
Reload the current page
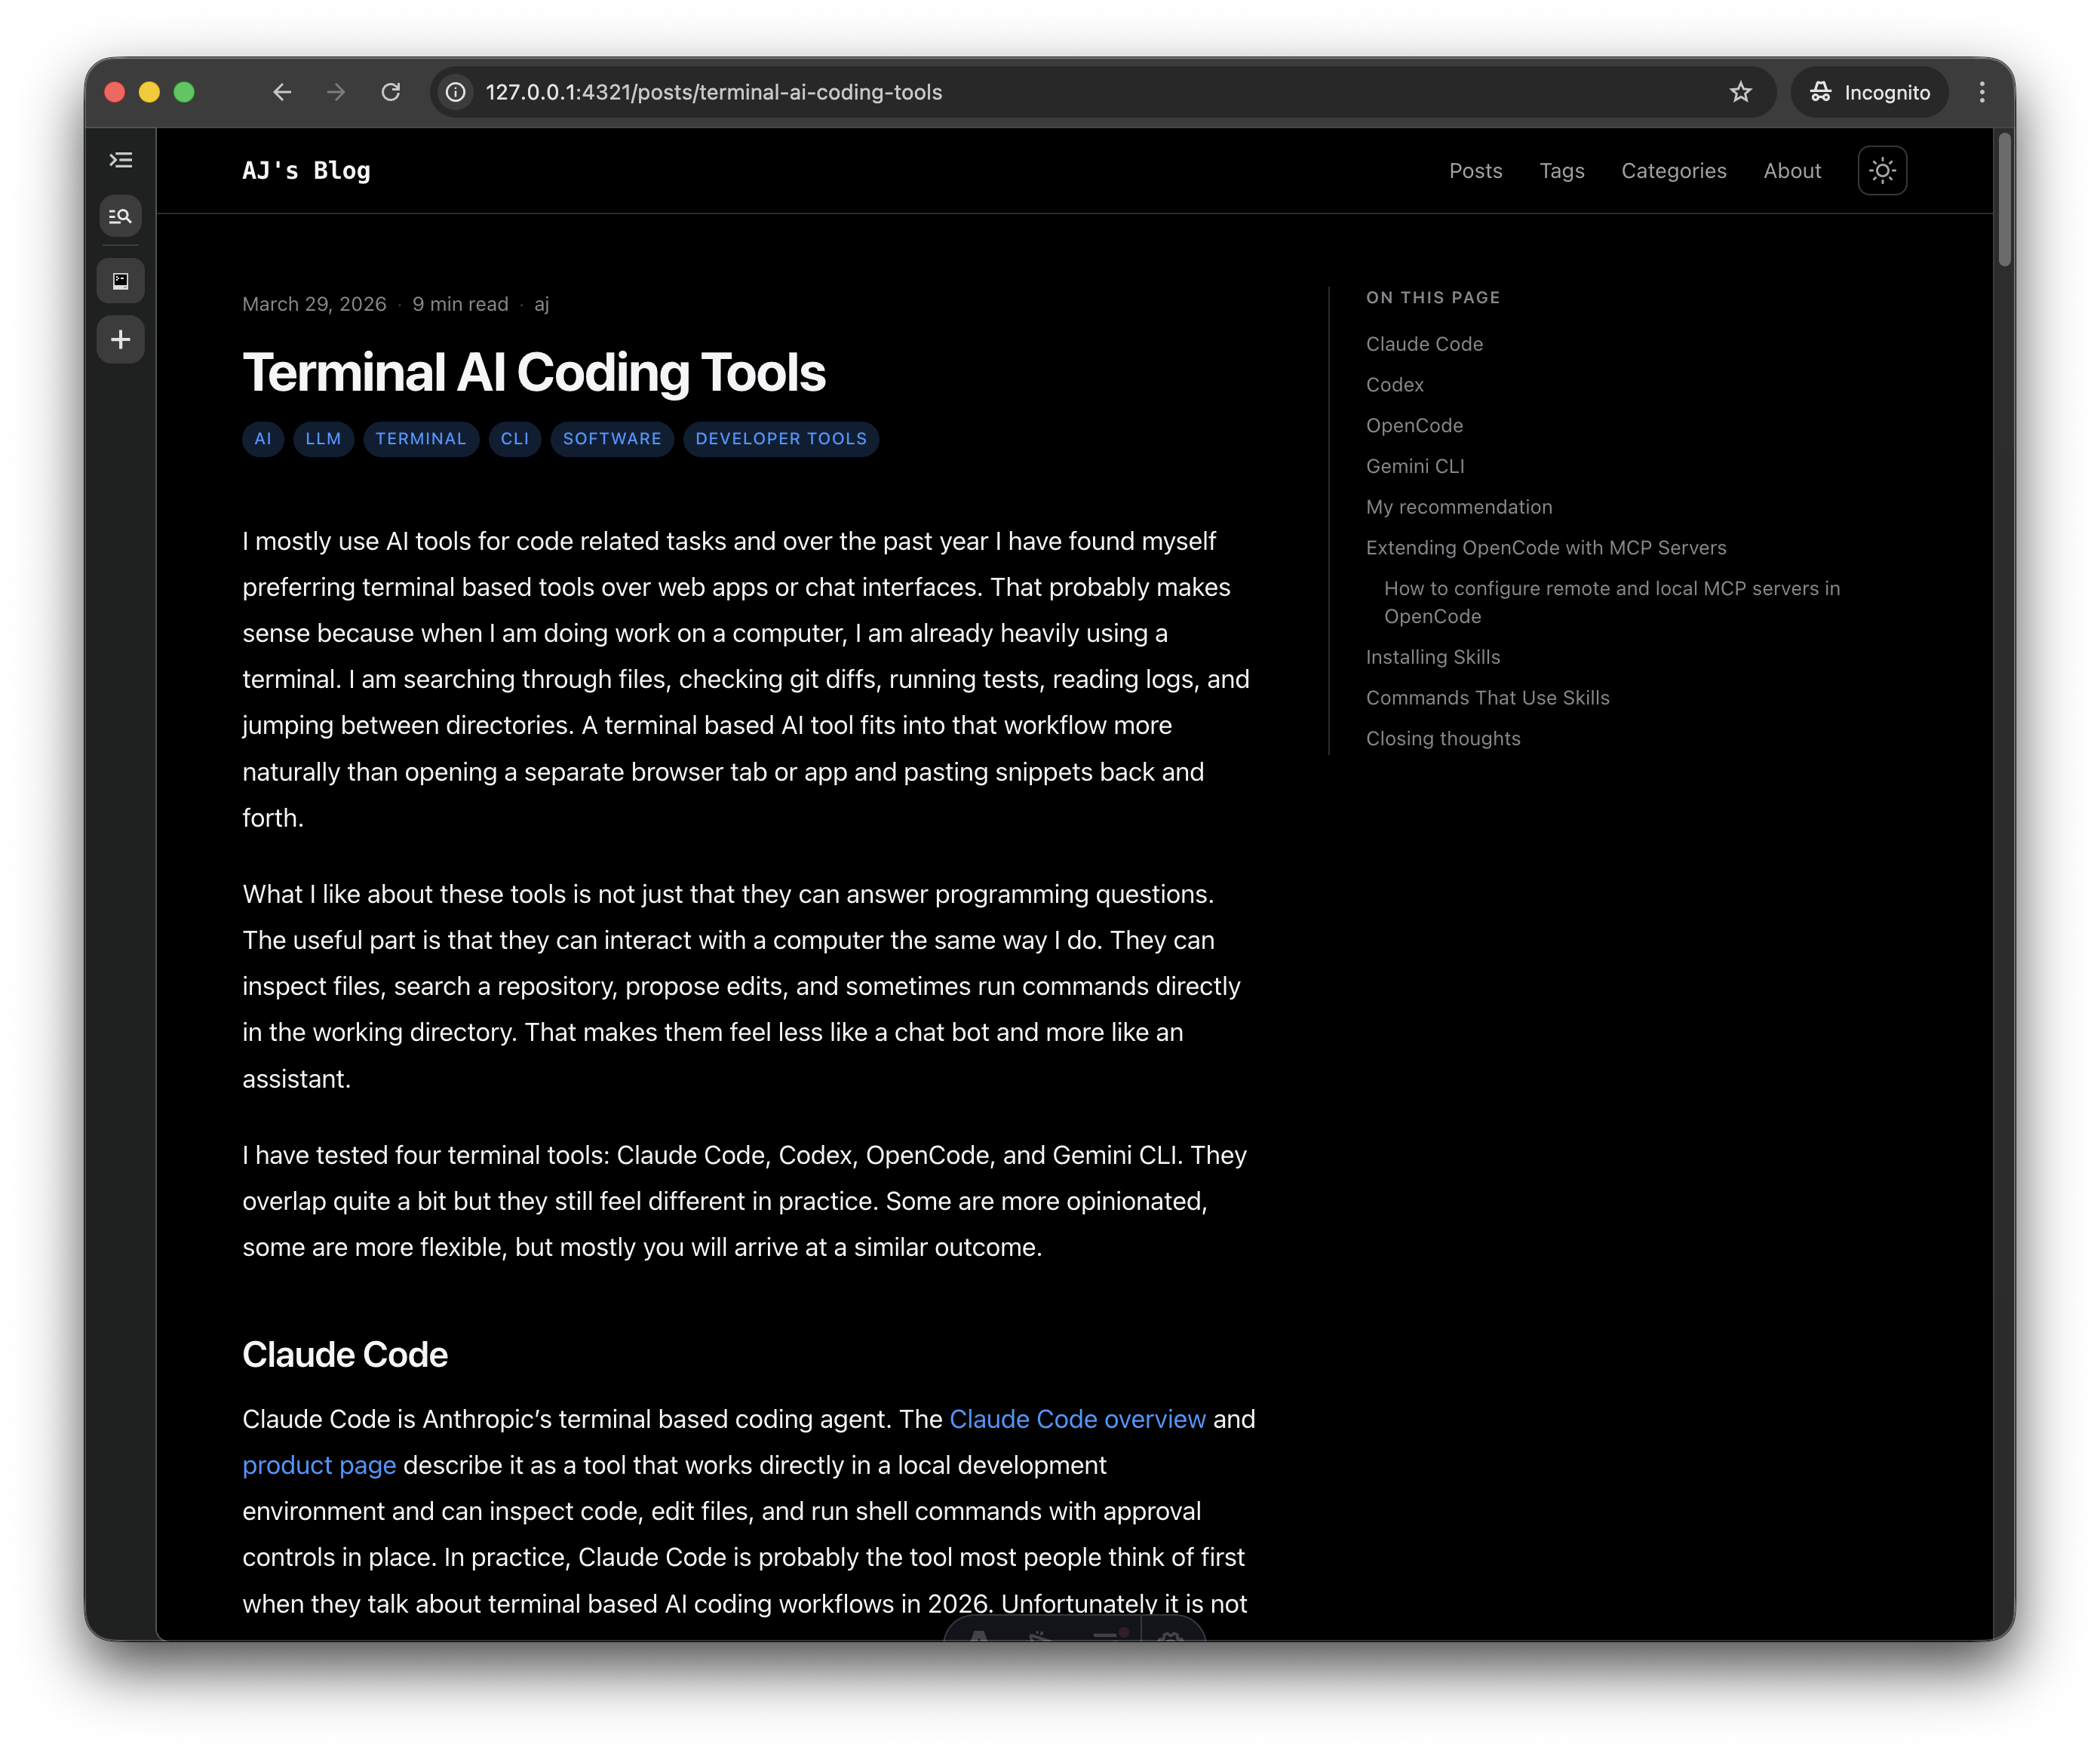pyautogui.click(x=391, y=92)
